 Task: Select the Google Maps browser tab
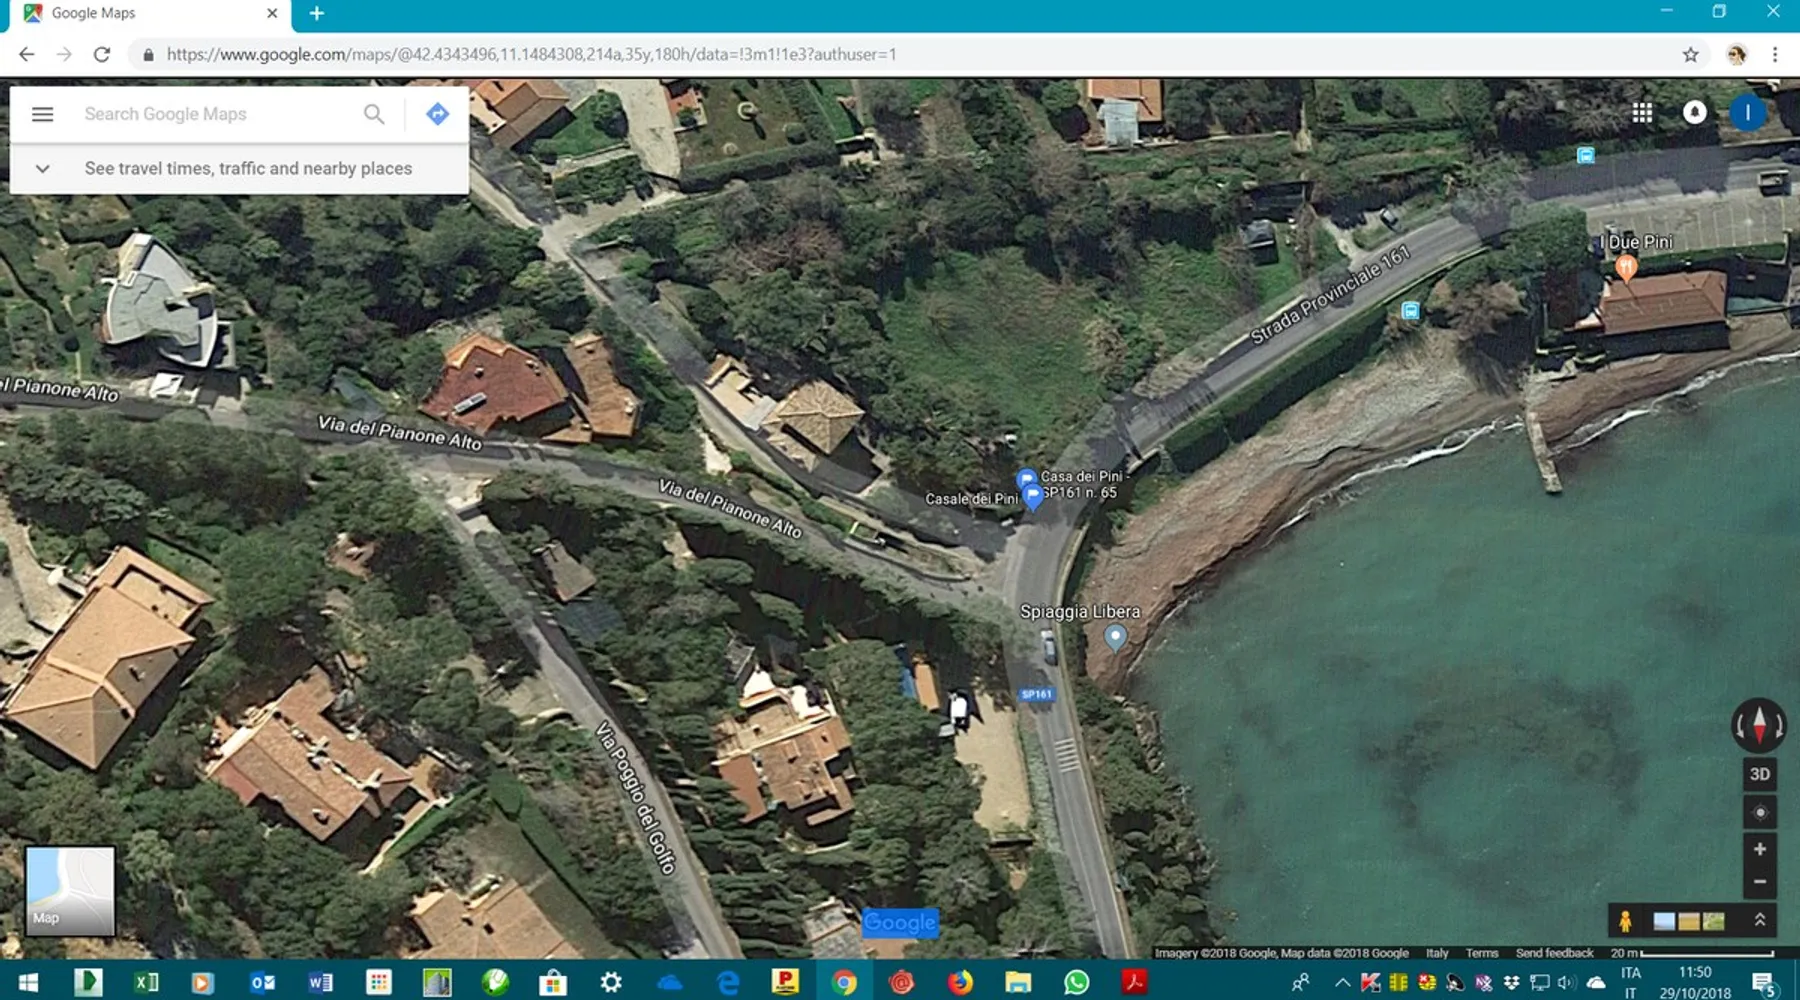click(x=150, y=14)
